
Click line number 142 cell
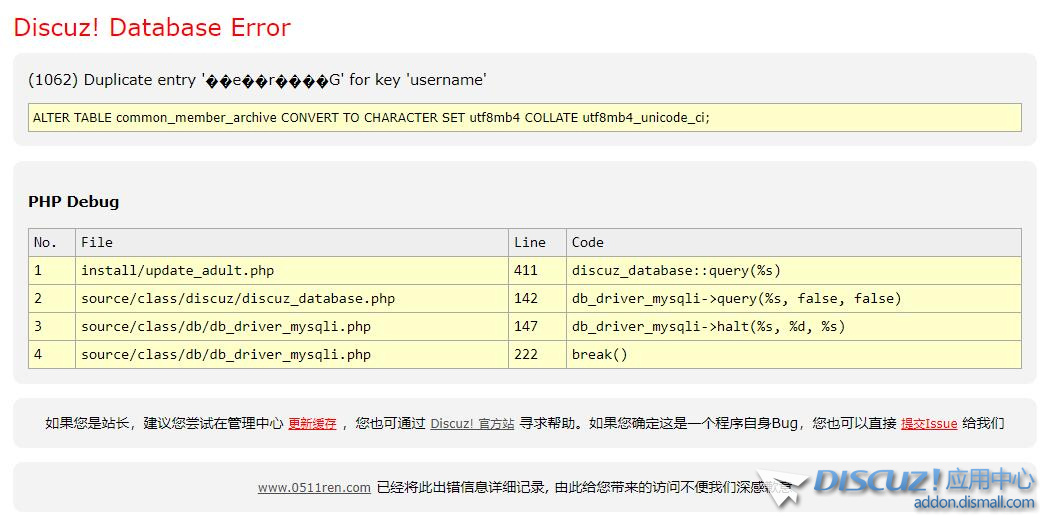coord(537,298)
